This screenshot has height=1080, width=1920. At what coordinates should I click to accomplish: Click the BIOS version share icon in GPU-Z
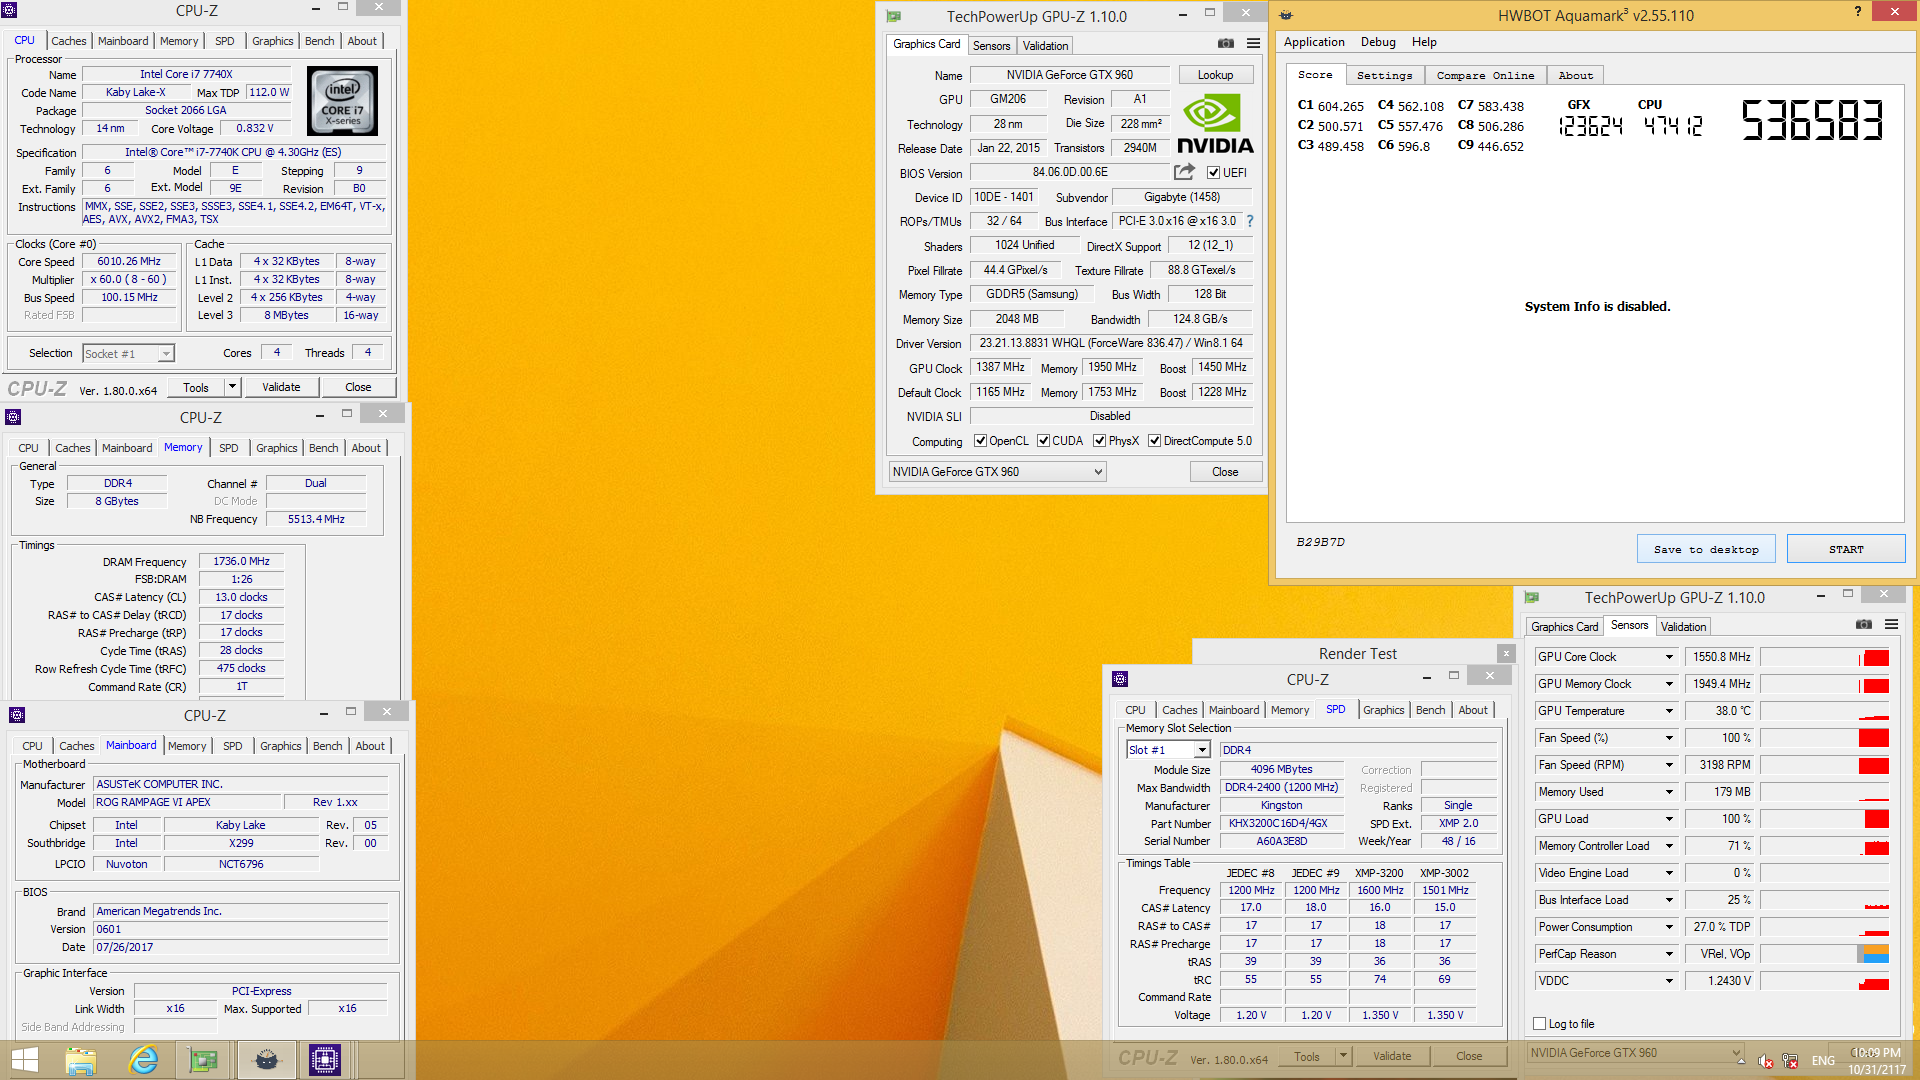[x=1185, y=172]
